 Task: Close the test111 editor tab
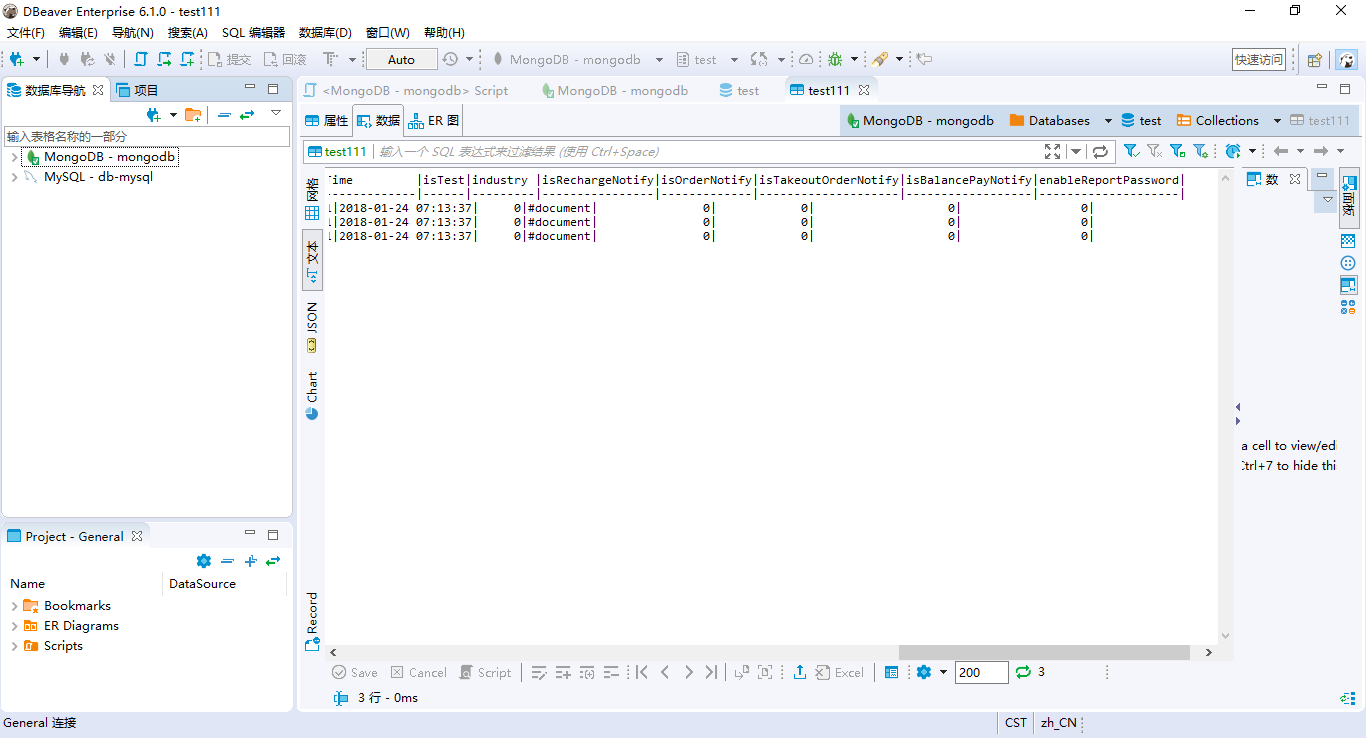pyautogui.click(x=864, y=90)
